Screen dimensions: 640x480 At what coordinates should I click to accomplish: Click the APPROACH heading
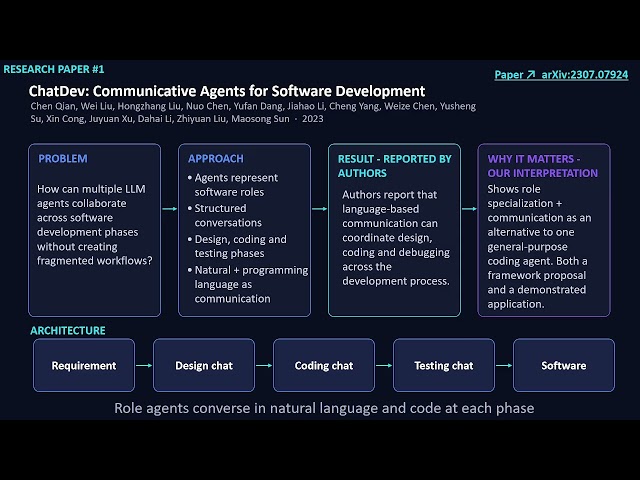coord(216,158)
